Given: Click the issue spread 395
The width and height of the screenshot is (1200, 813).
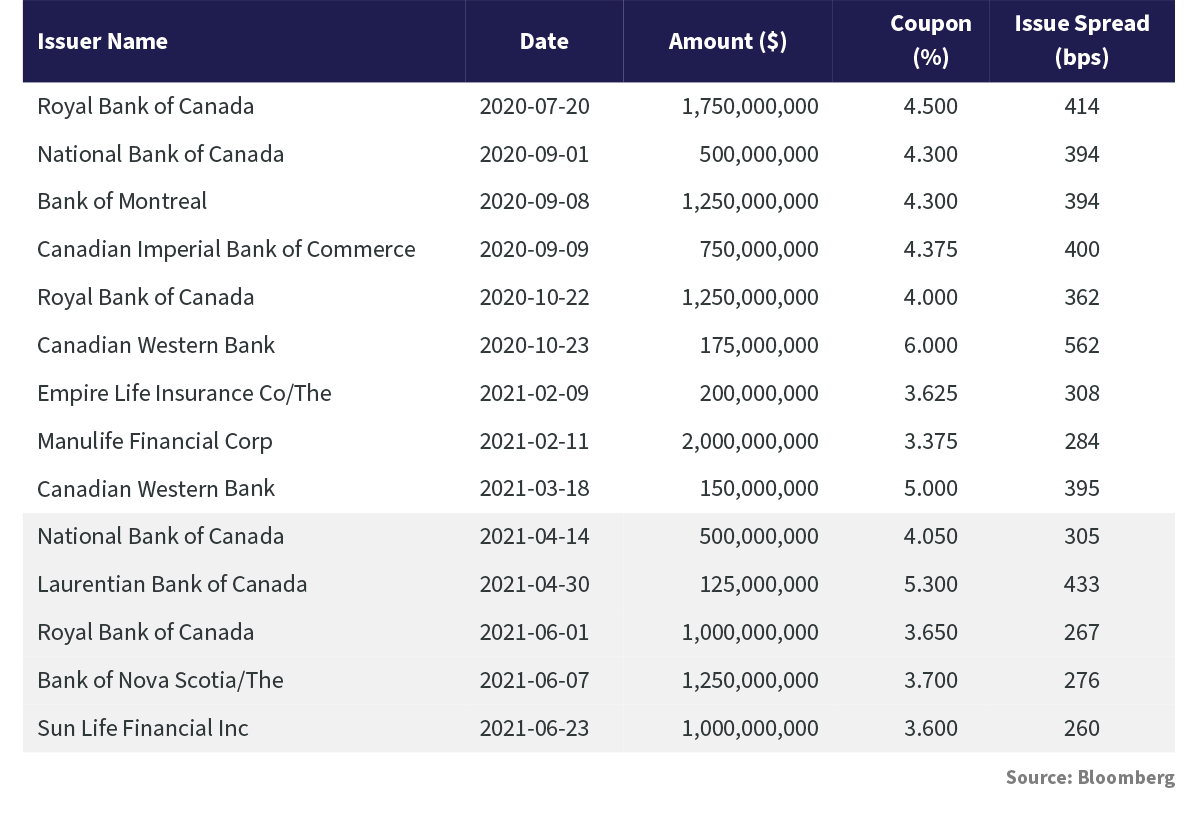Looking at the screenshot, I should [1082, 488].
